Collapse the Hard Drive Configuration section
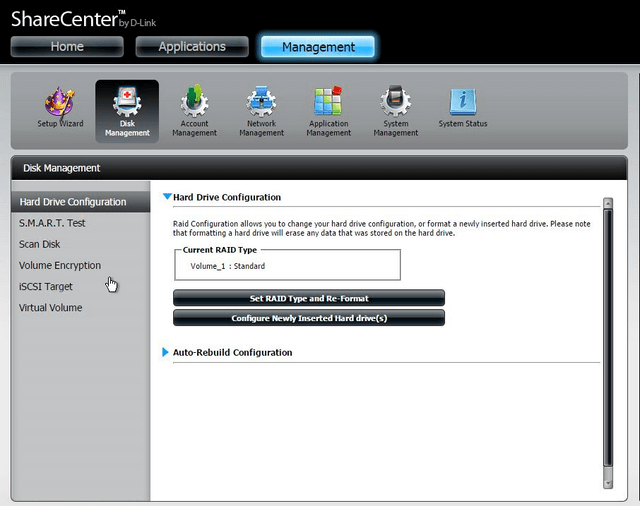 point(167,197)
